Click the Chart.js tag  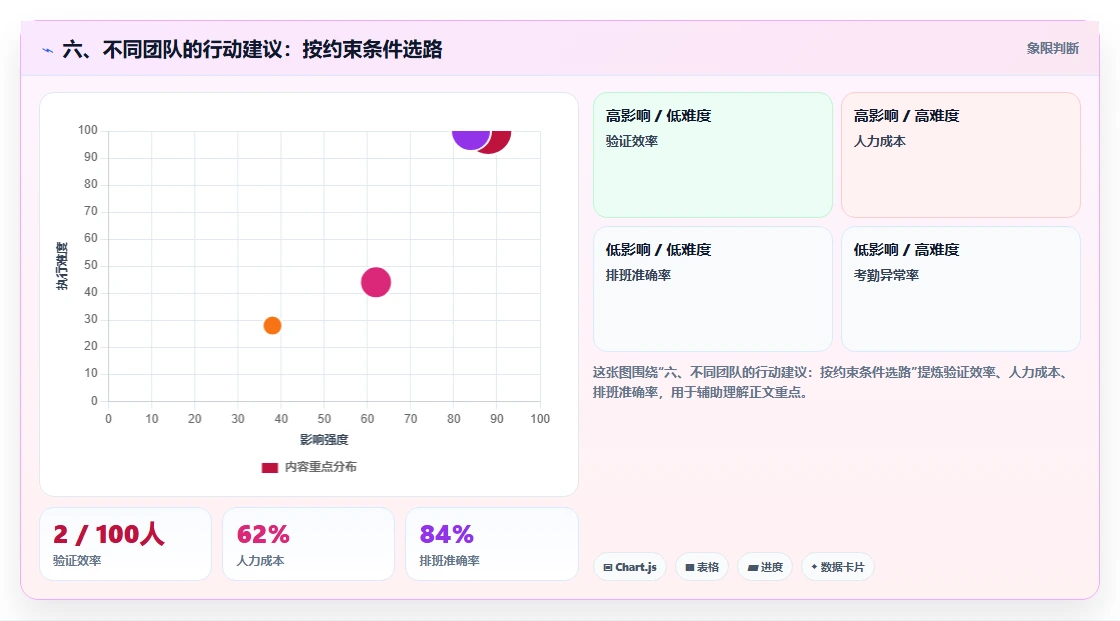630,567
